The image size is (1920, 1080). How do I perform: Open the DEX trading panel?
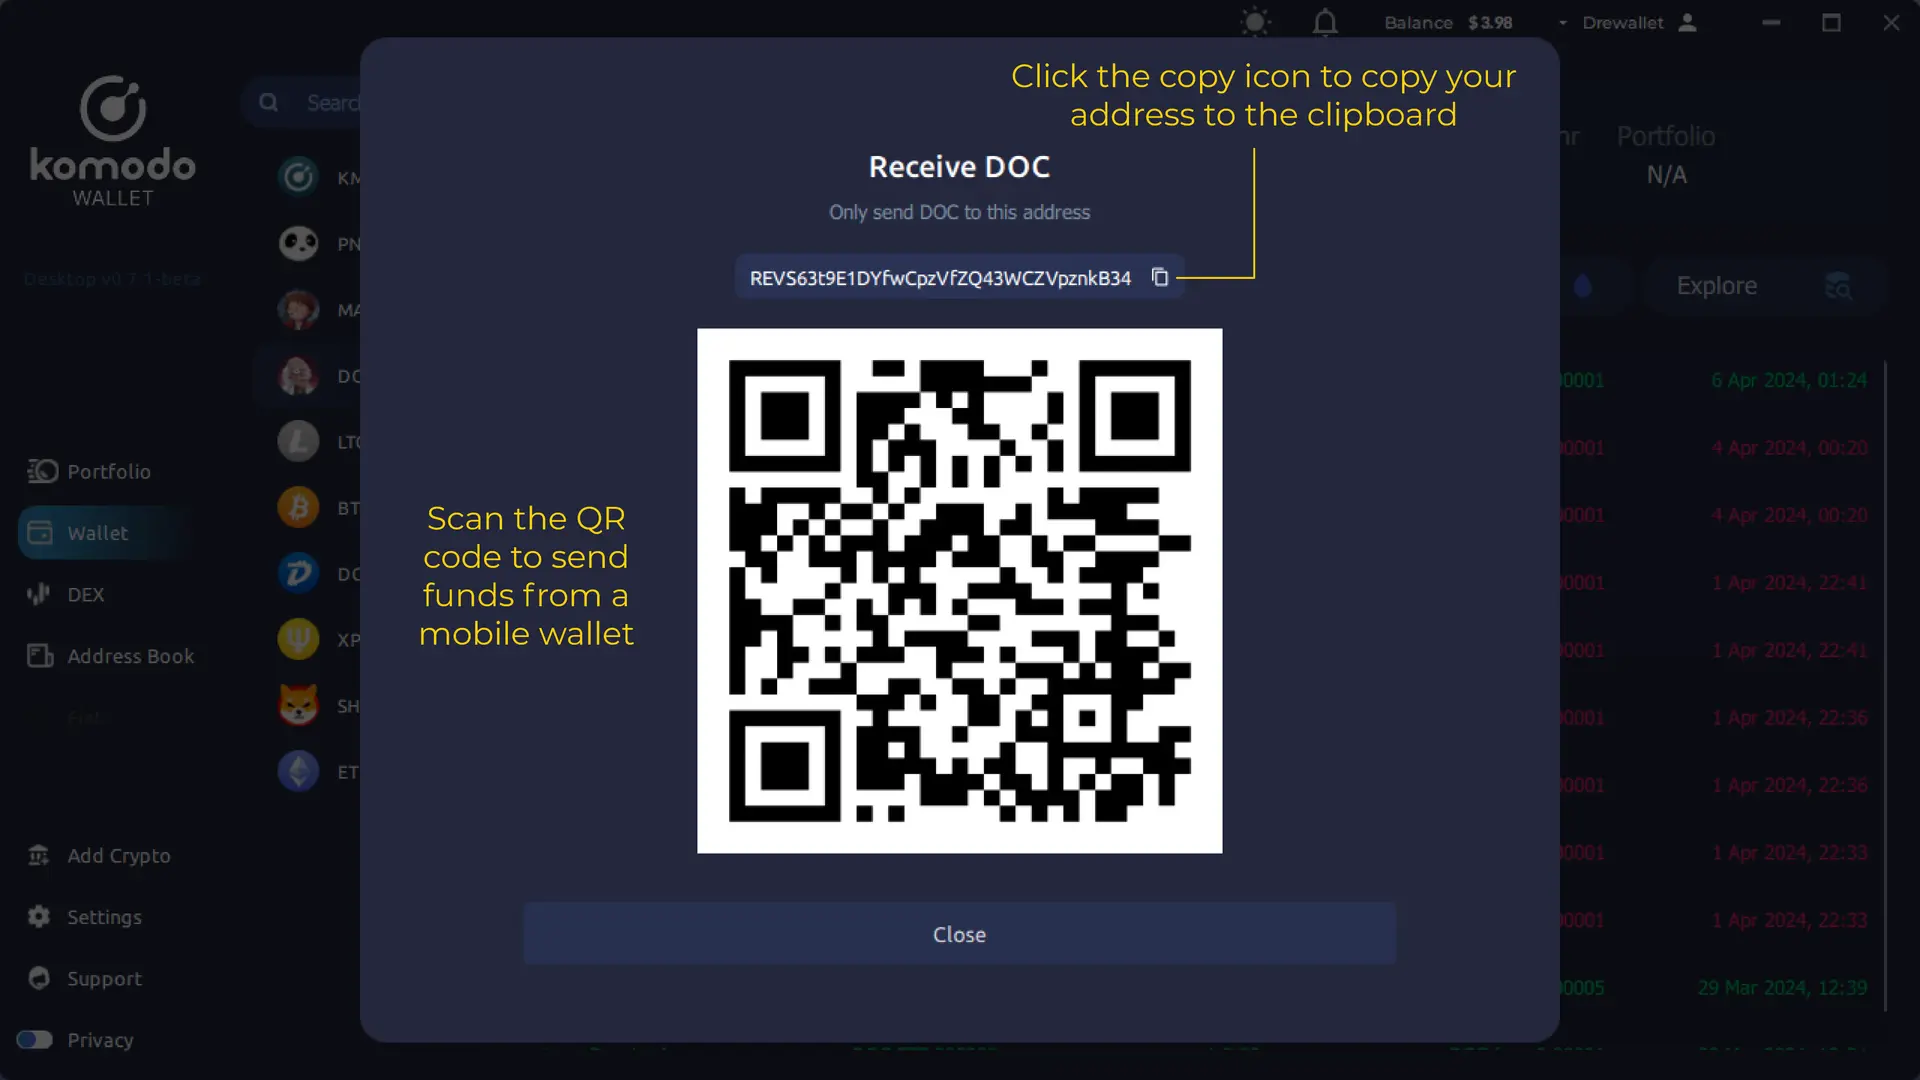coord(84,593)
